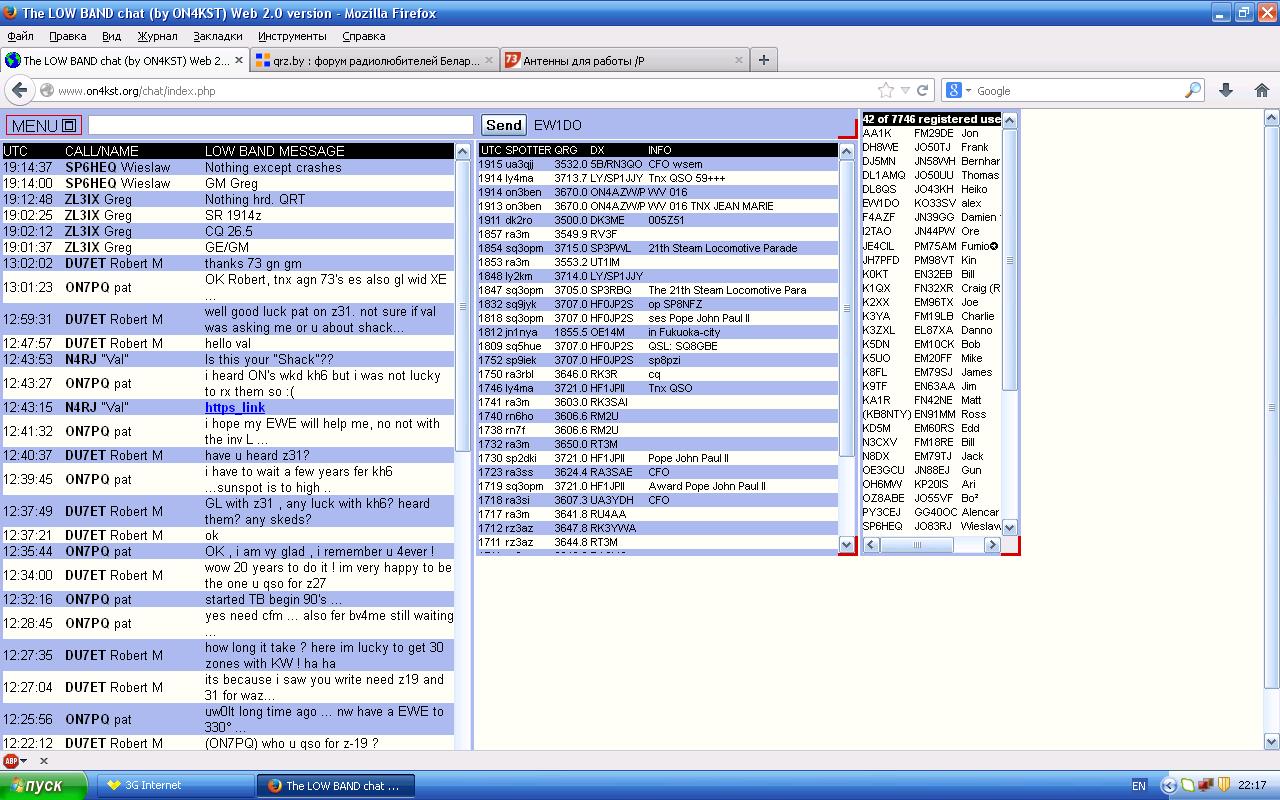Screen dimensions: 1280x800
Task: Click the page scrollbar down arrow
Action: [x=1272, y=742]
